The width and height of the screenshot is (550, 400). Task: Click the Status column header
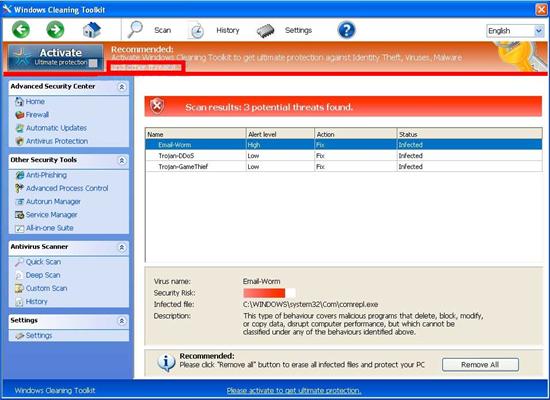(x=470, y=134)
